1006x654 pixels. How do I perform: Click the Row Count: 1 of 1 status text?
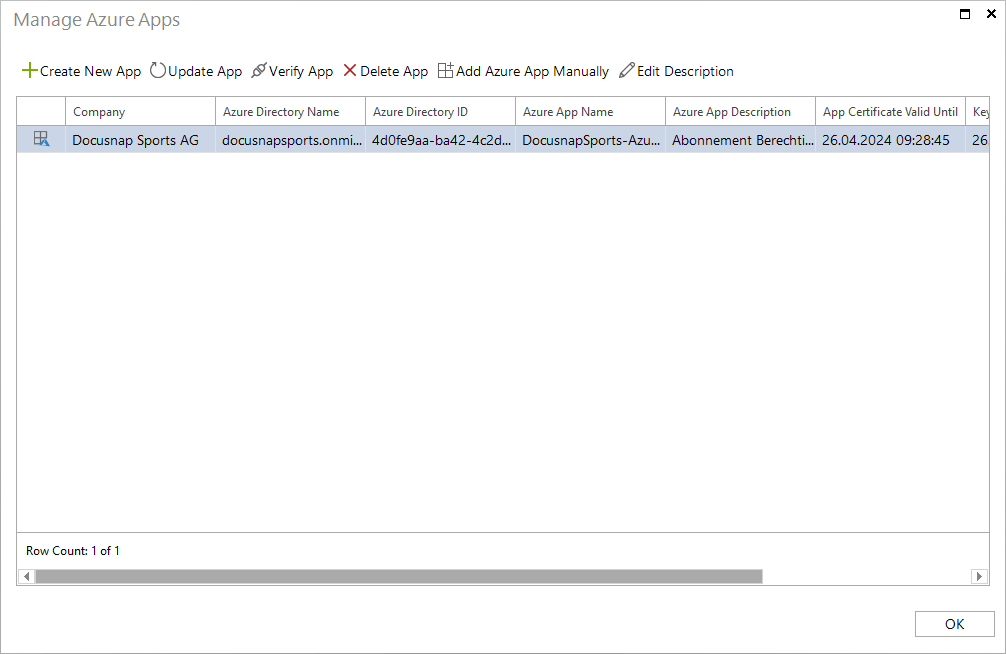(x=73, y=551)
